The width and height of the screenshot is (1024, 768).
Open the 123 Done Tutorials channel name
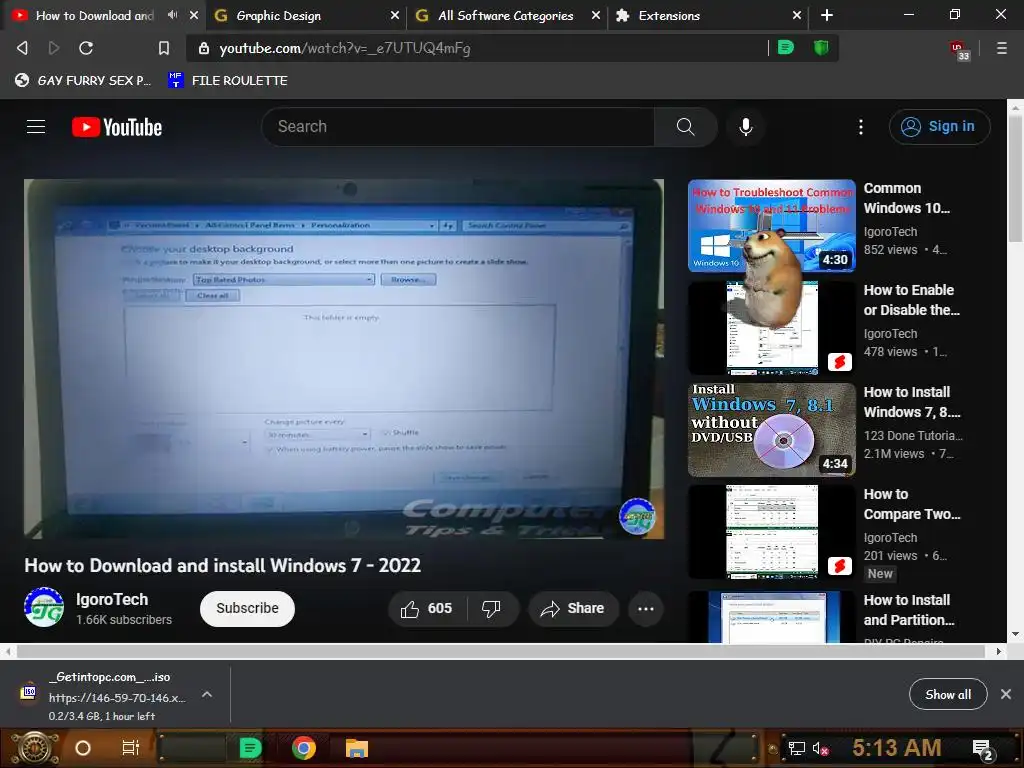pos(912,436)
